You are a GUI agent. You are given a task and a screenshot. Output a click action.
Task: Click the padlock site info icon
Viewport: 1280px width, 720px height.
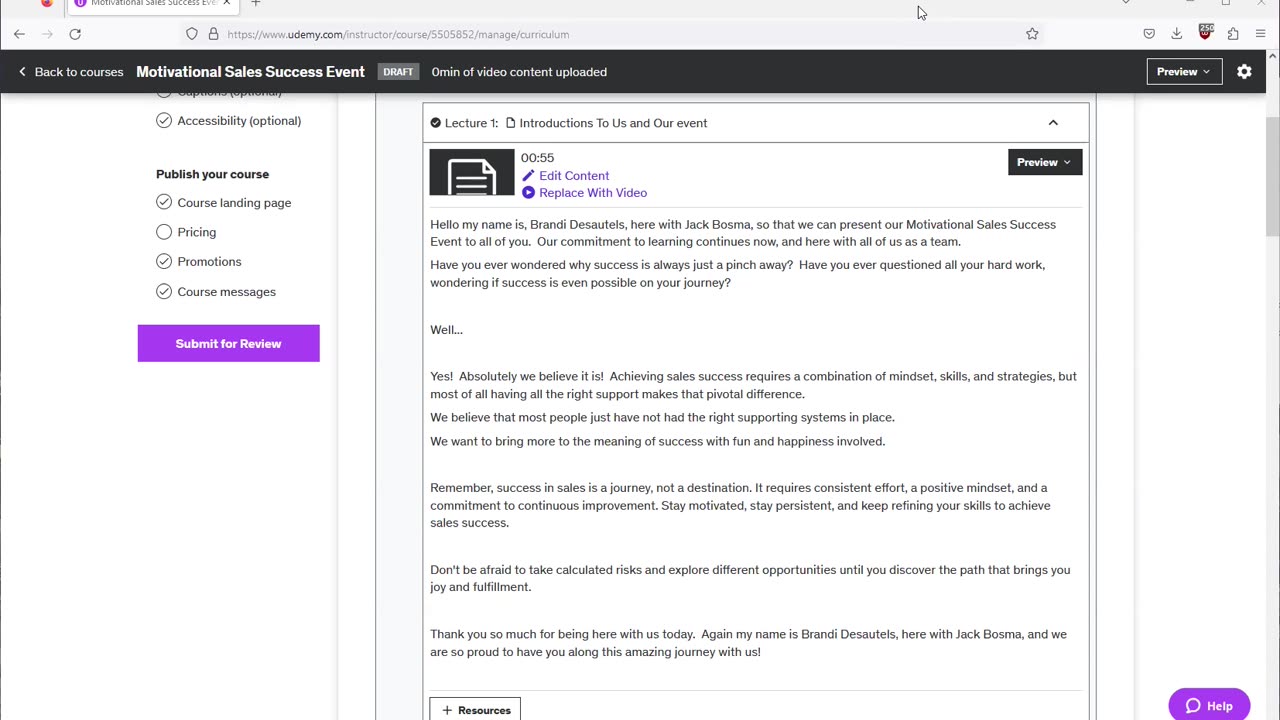click(213, 34)
